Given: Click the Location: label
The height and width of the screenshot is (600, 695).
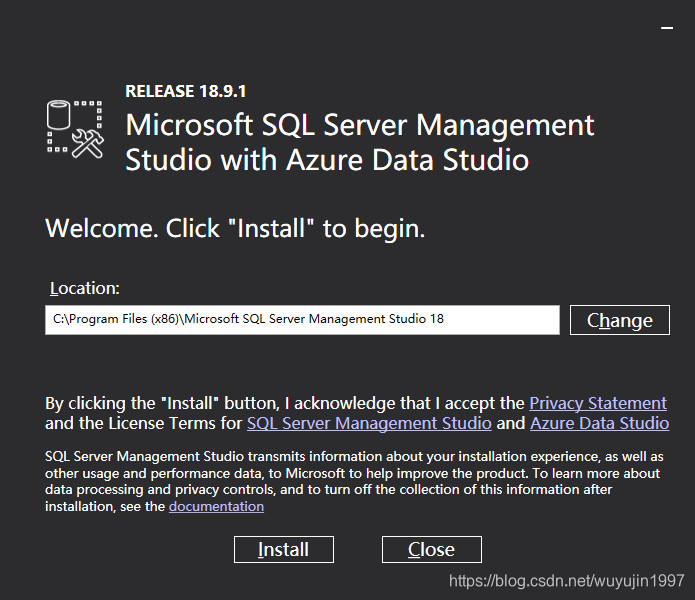Looking at the screenshot, I should [84, 288].
